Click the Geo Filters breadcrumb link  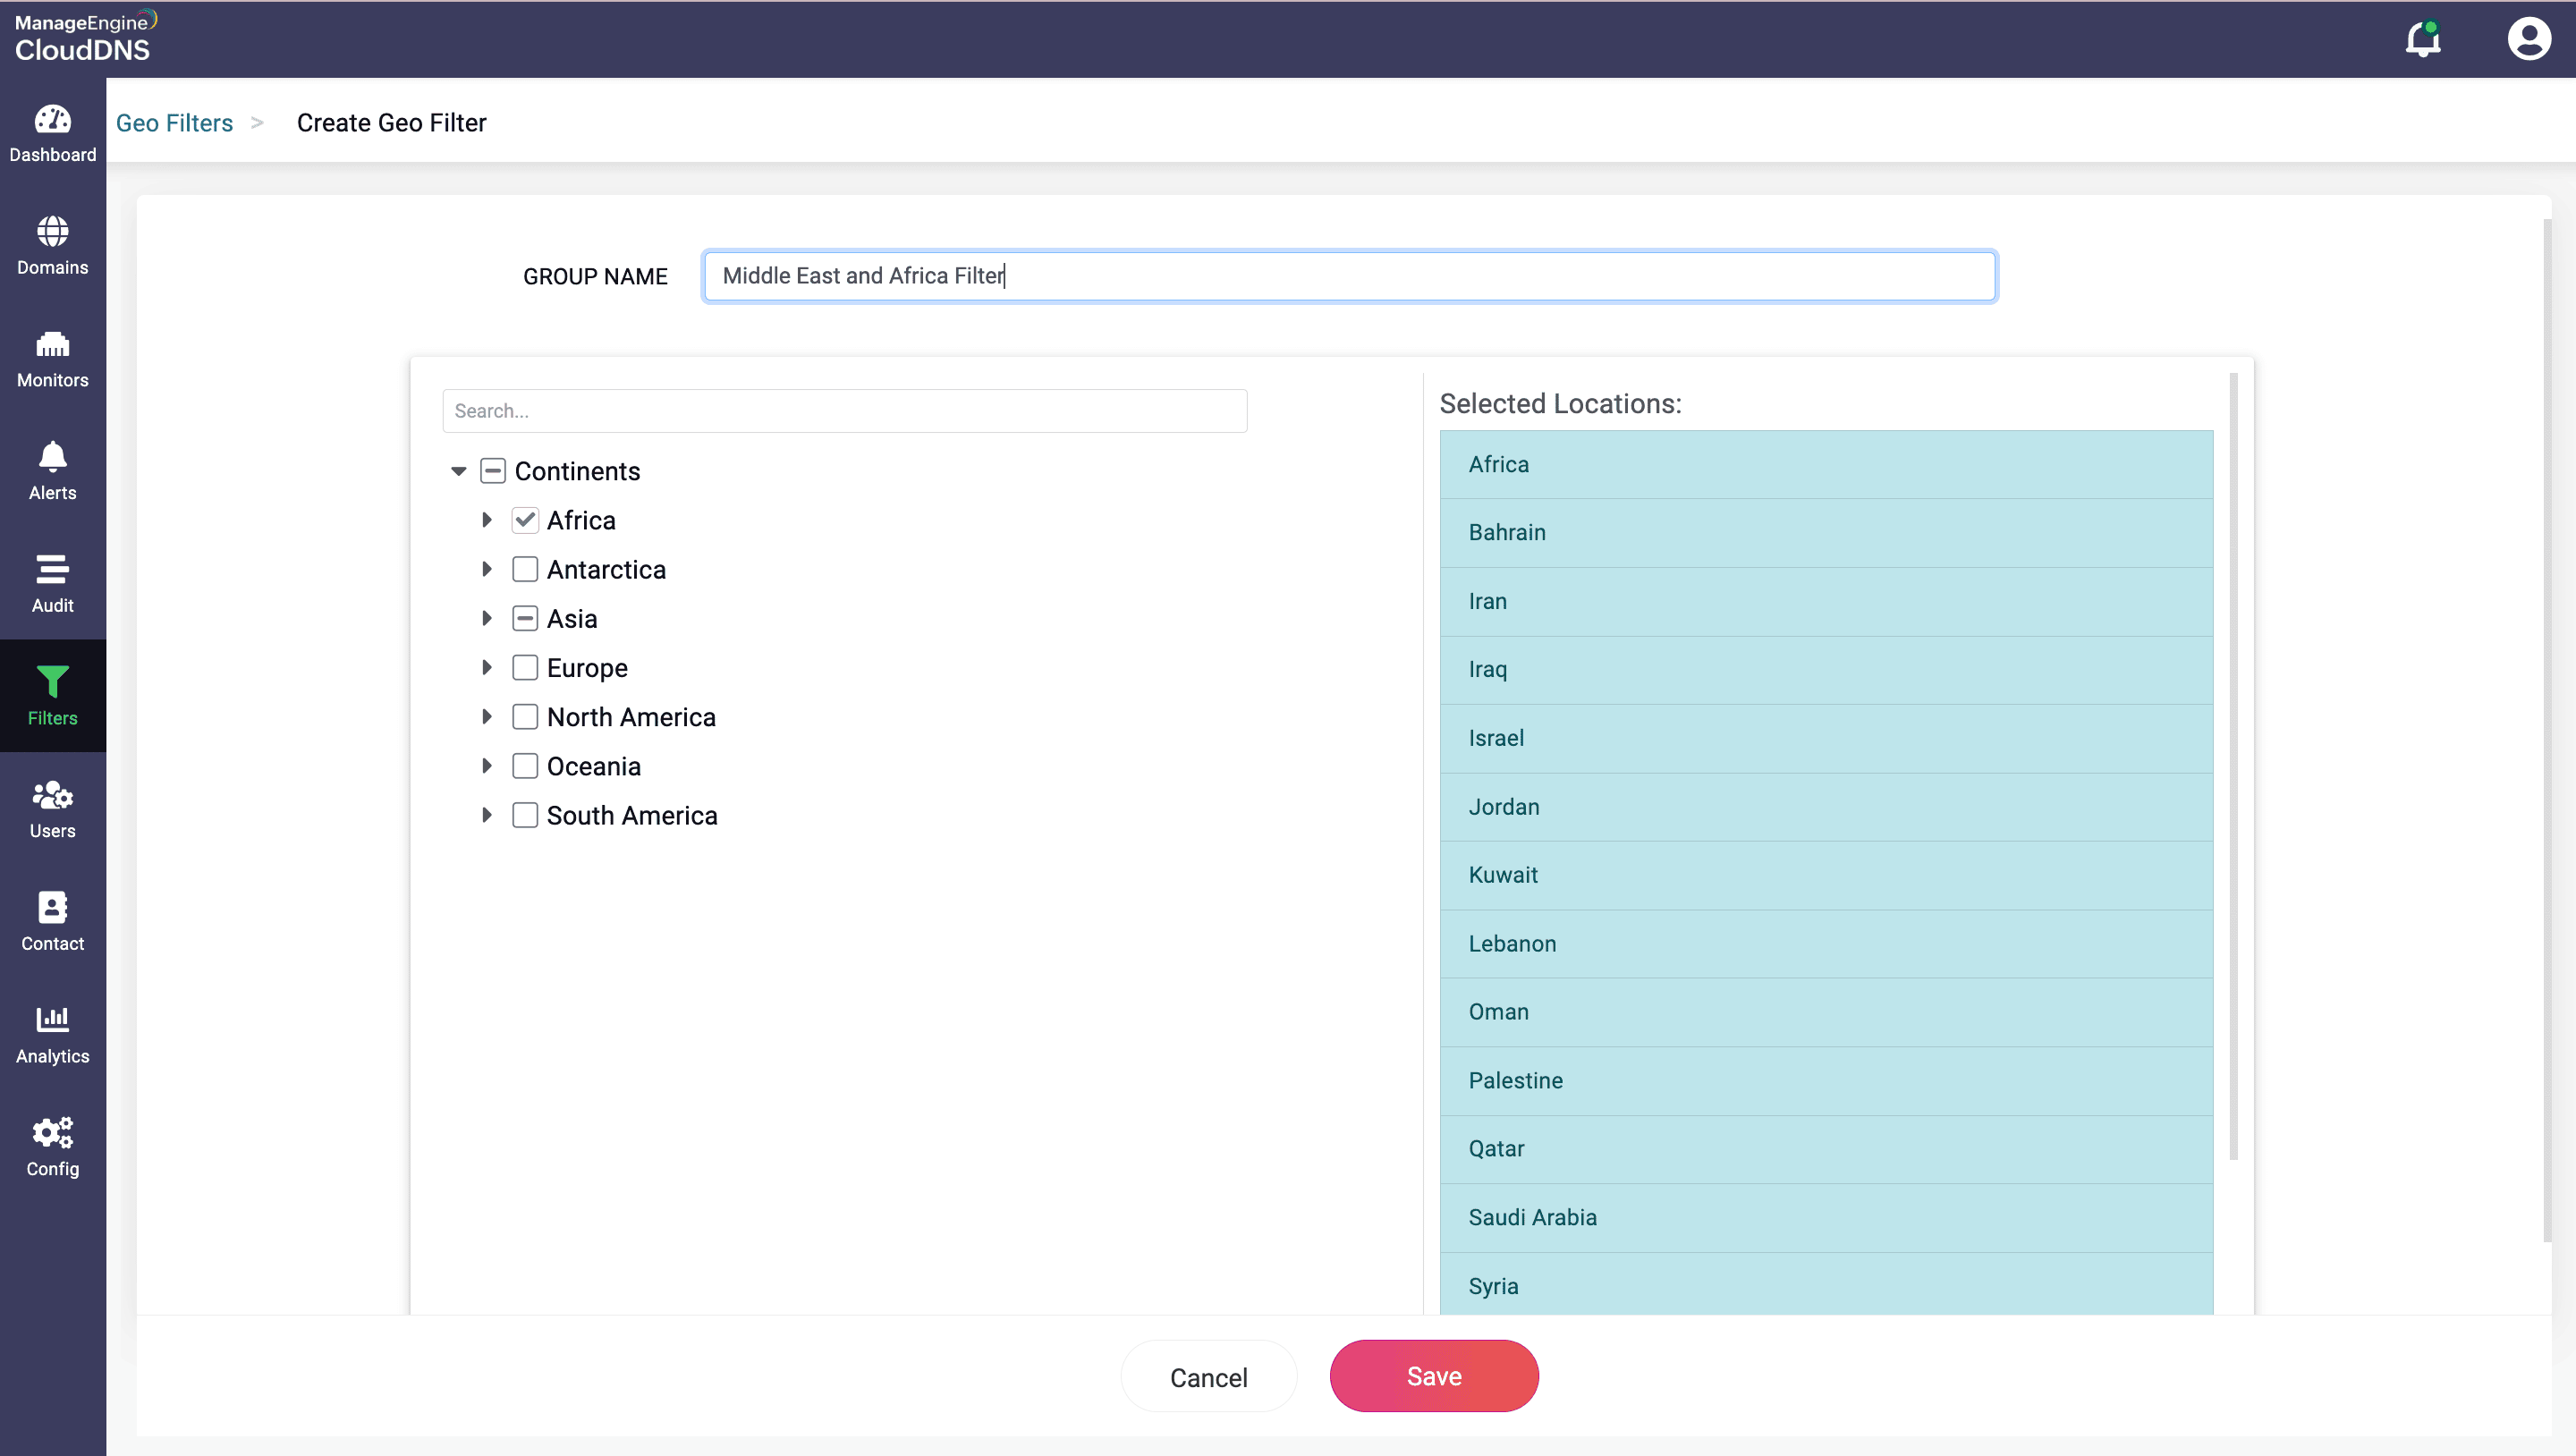point(174,122)
